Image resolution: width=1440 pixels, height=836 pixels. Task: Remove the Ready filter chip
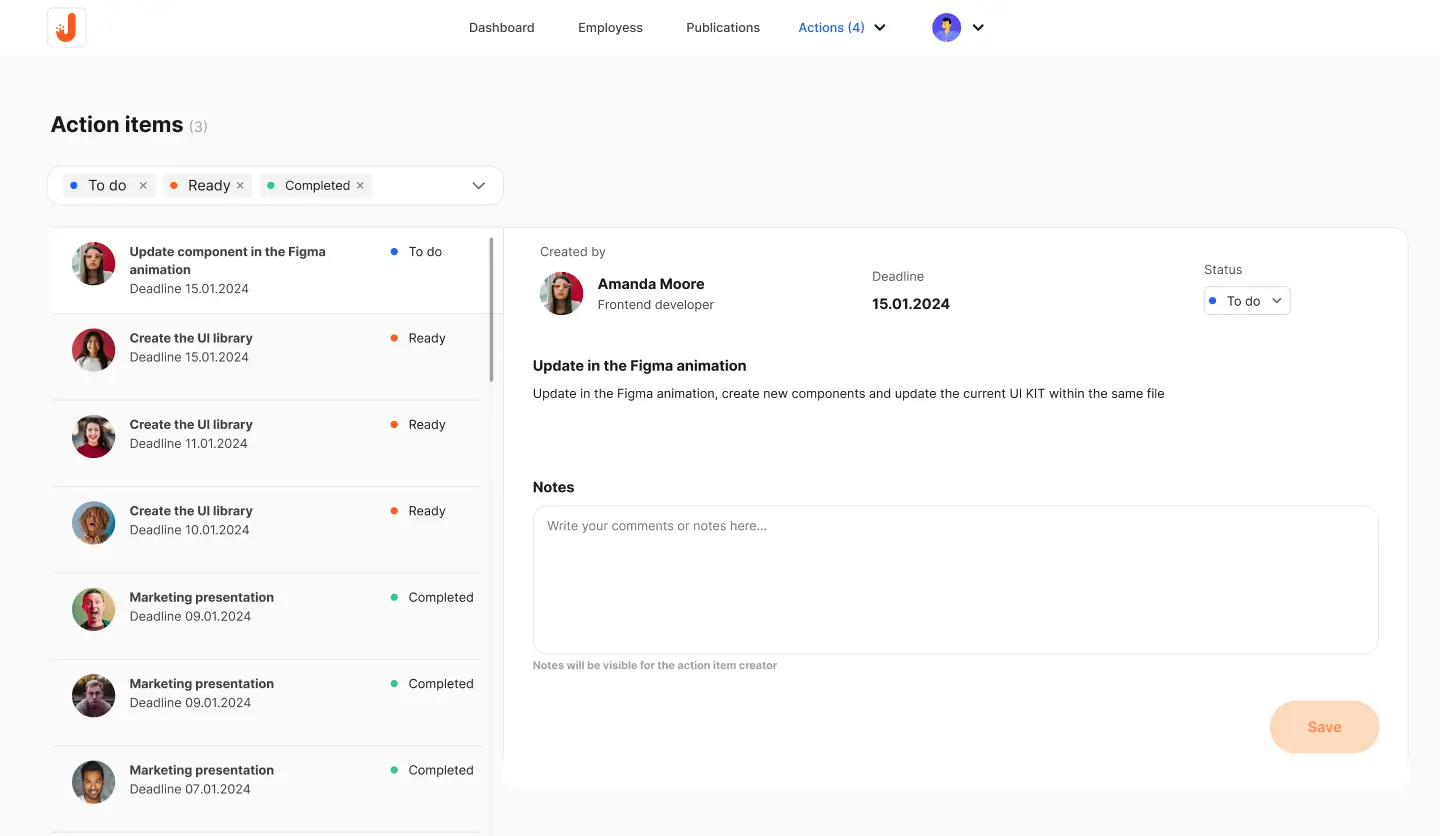pos(241,185)
